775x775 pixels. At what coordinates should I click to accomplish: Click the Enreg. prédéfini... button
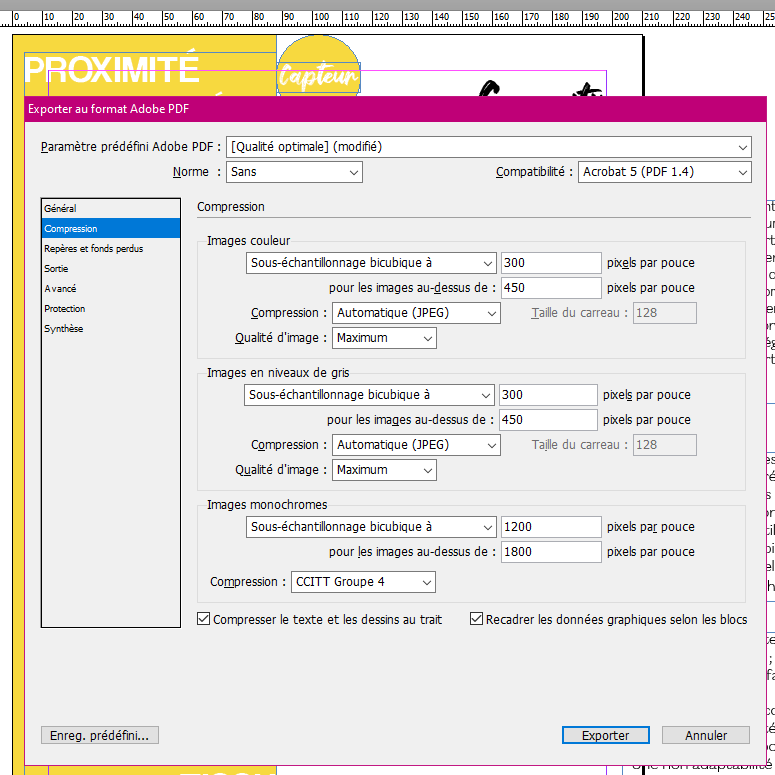100,735
